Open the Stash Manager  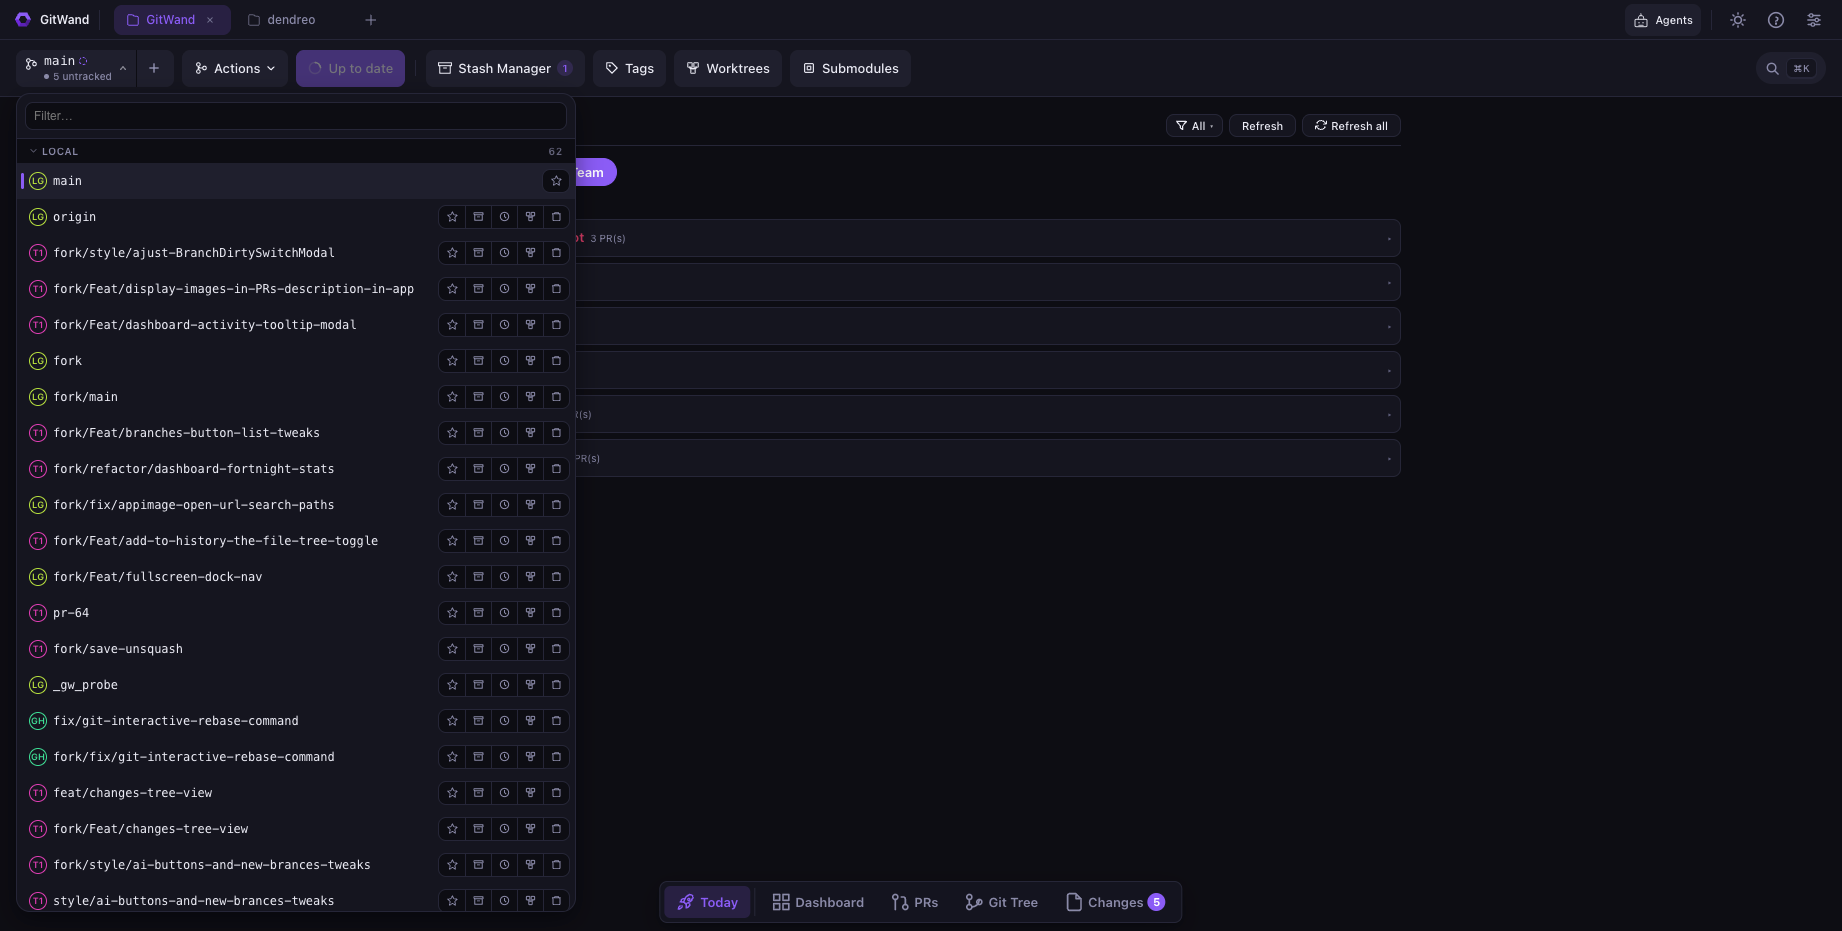click(x=505, y=68)
